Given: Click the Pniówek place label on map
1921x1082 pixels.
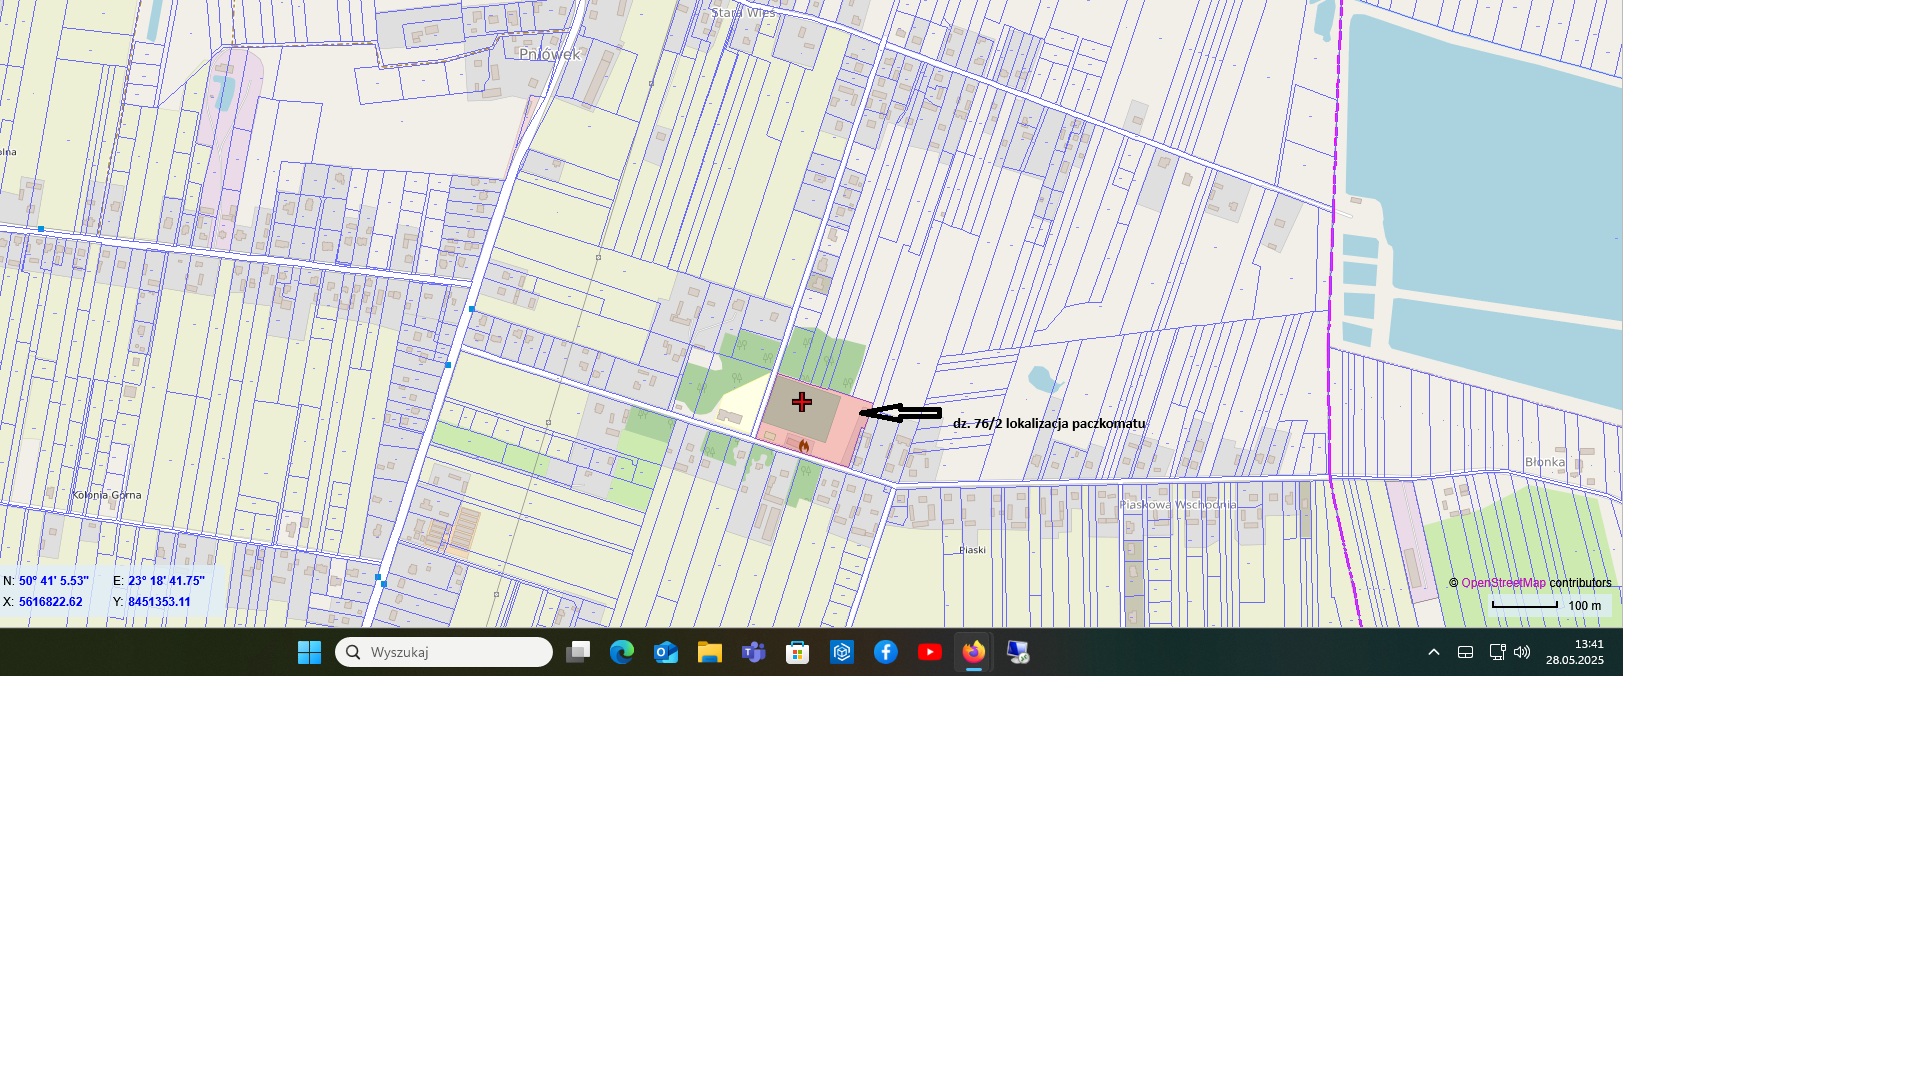Looking at the screenshot, I should (x=549, y=54).
